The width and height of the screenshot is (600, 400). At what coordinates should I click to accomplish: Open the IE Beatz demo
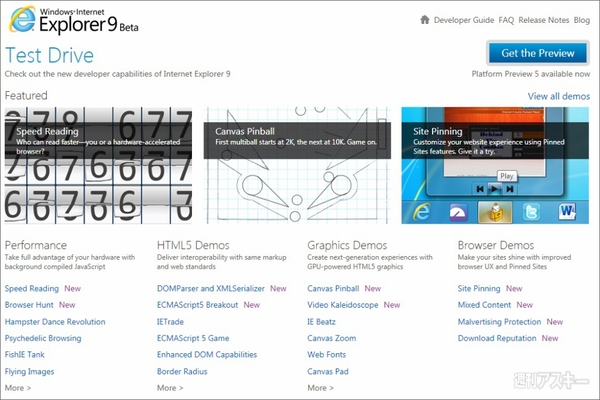point(321,322)
